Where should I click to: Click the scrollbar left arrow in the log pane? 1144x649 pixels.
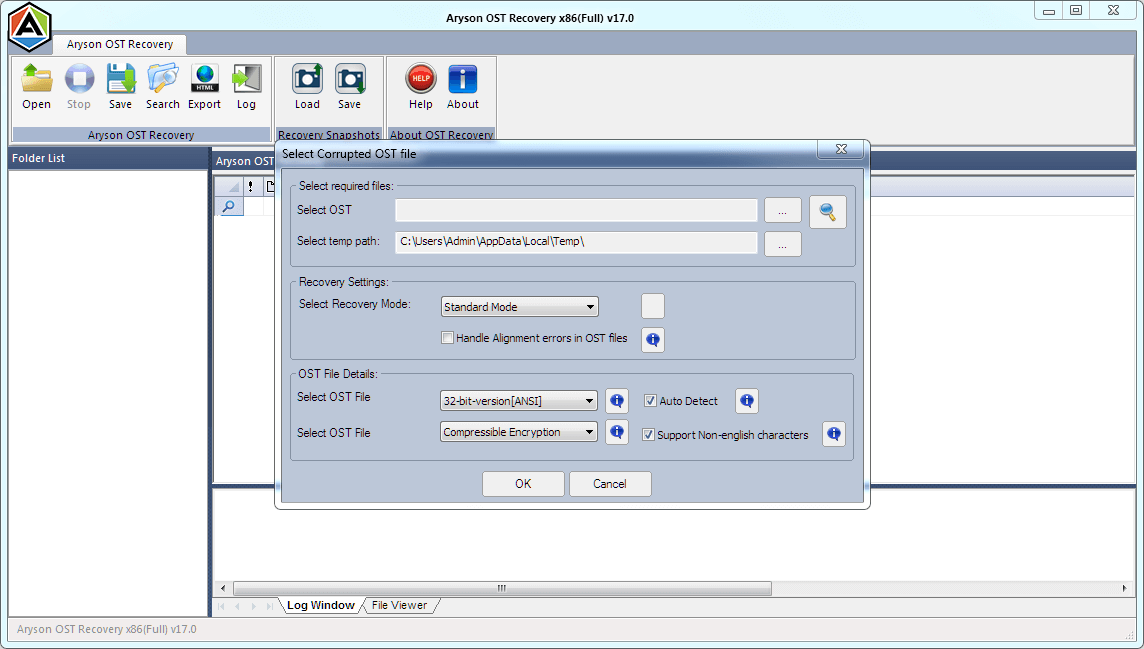point(223,588)
